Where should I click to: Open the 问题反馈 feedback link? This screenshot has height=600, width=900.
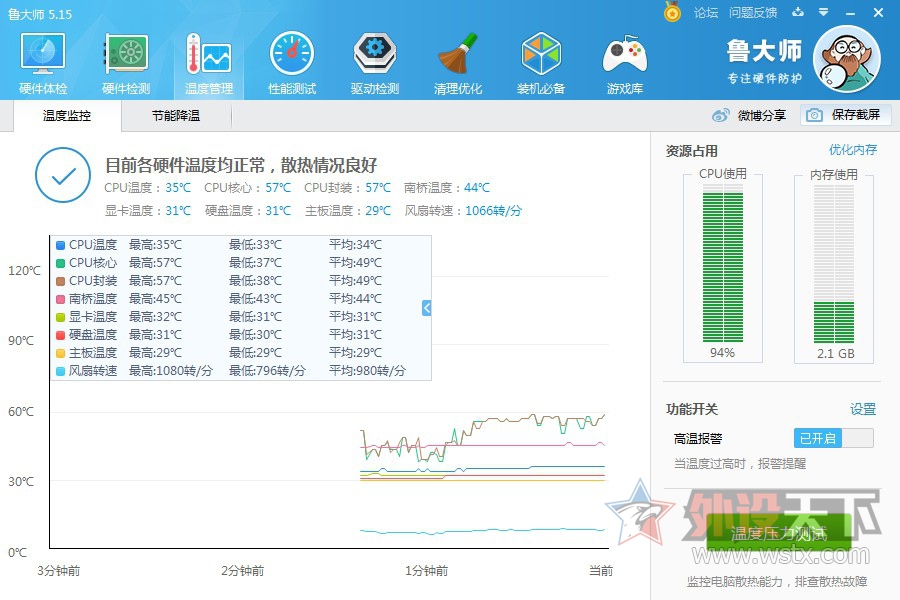click(753, 12)
